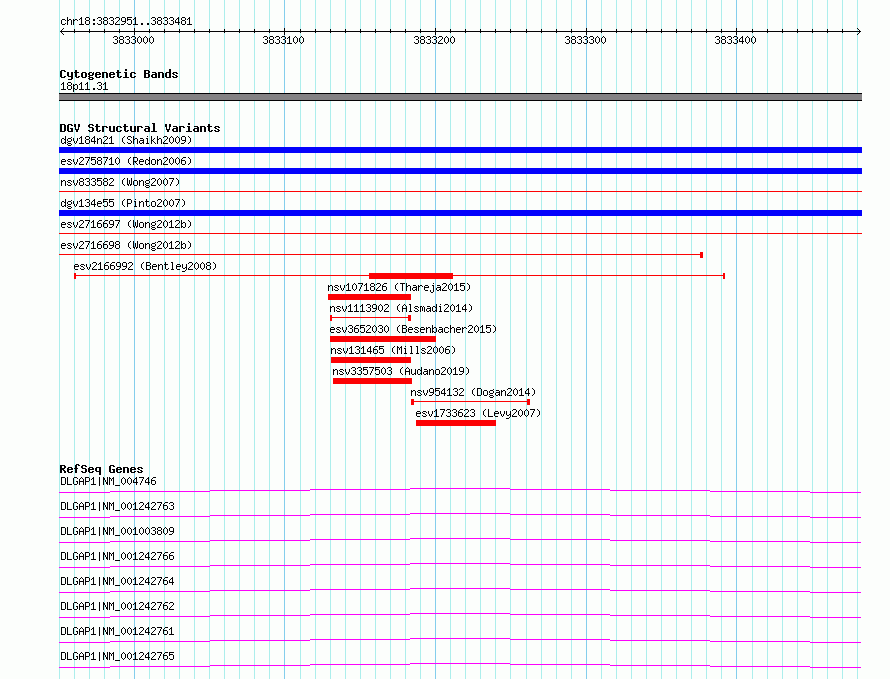Click the chr18:3832951..3833481 region label
This screenshot has width=890, height=679.
[x=126, y=22]
